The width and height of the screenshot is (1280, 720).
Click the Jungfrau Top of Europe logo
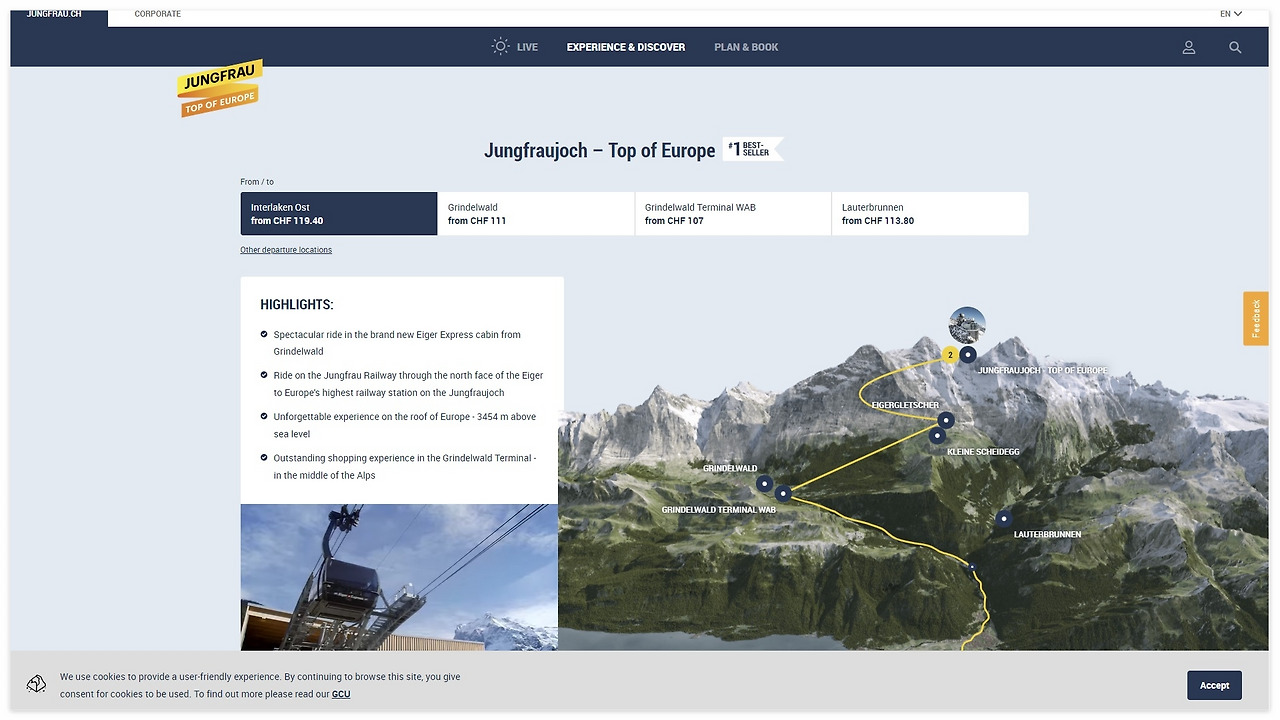click(x=220, y=88)
